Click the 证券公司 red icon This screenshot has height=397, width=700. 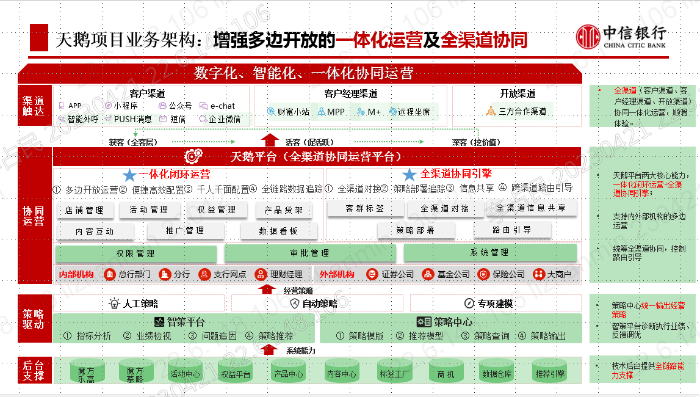372,274
